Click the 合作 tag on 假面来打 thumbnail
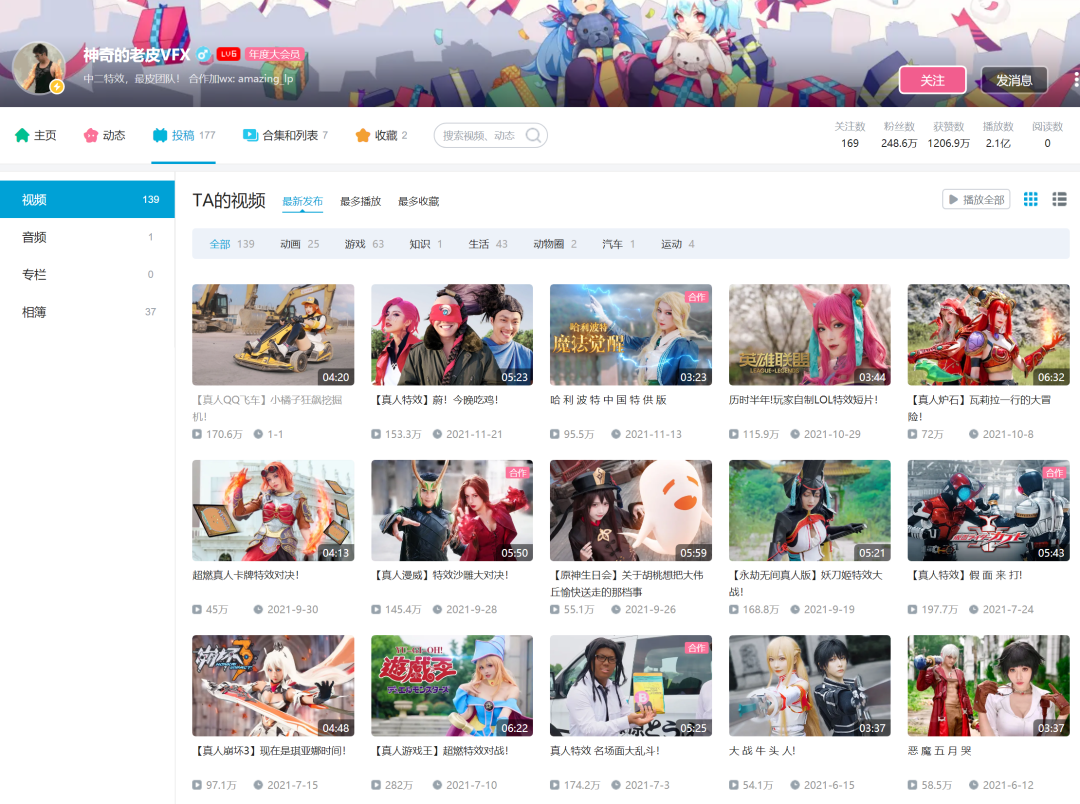 [x=1055, y=473]
